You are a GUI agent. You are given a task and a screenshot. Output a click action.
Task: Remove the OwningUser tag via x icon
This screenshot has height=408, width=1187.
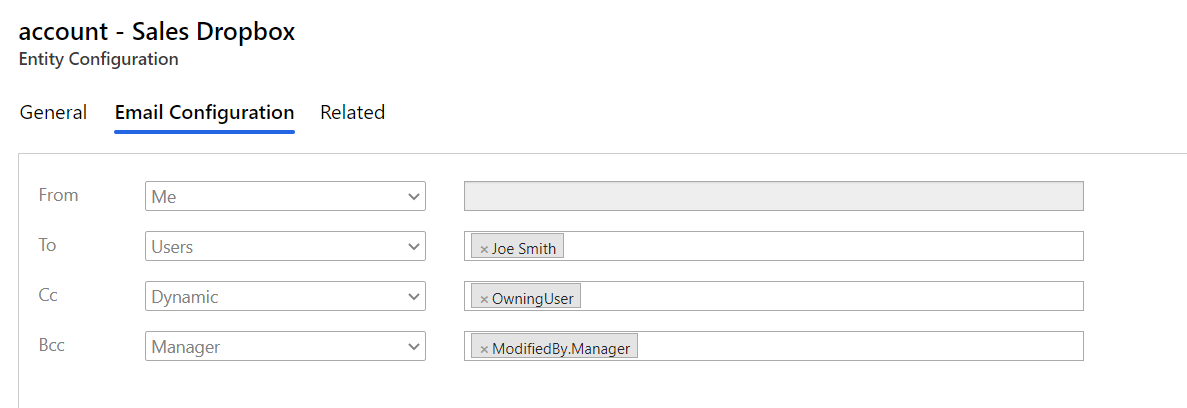(x=484, y=299)
